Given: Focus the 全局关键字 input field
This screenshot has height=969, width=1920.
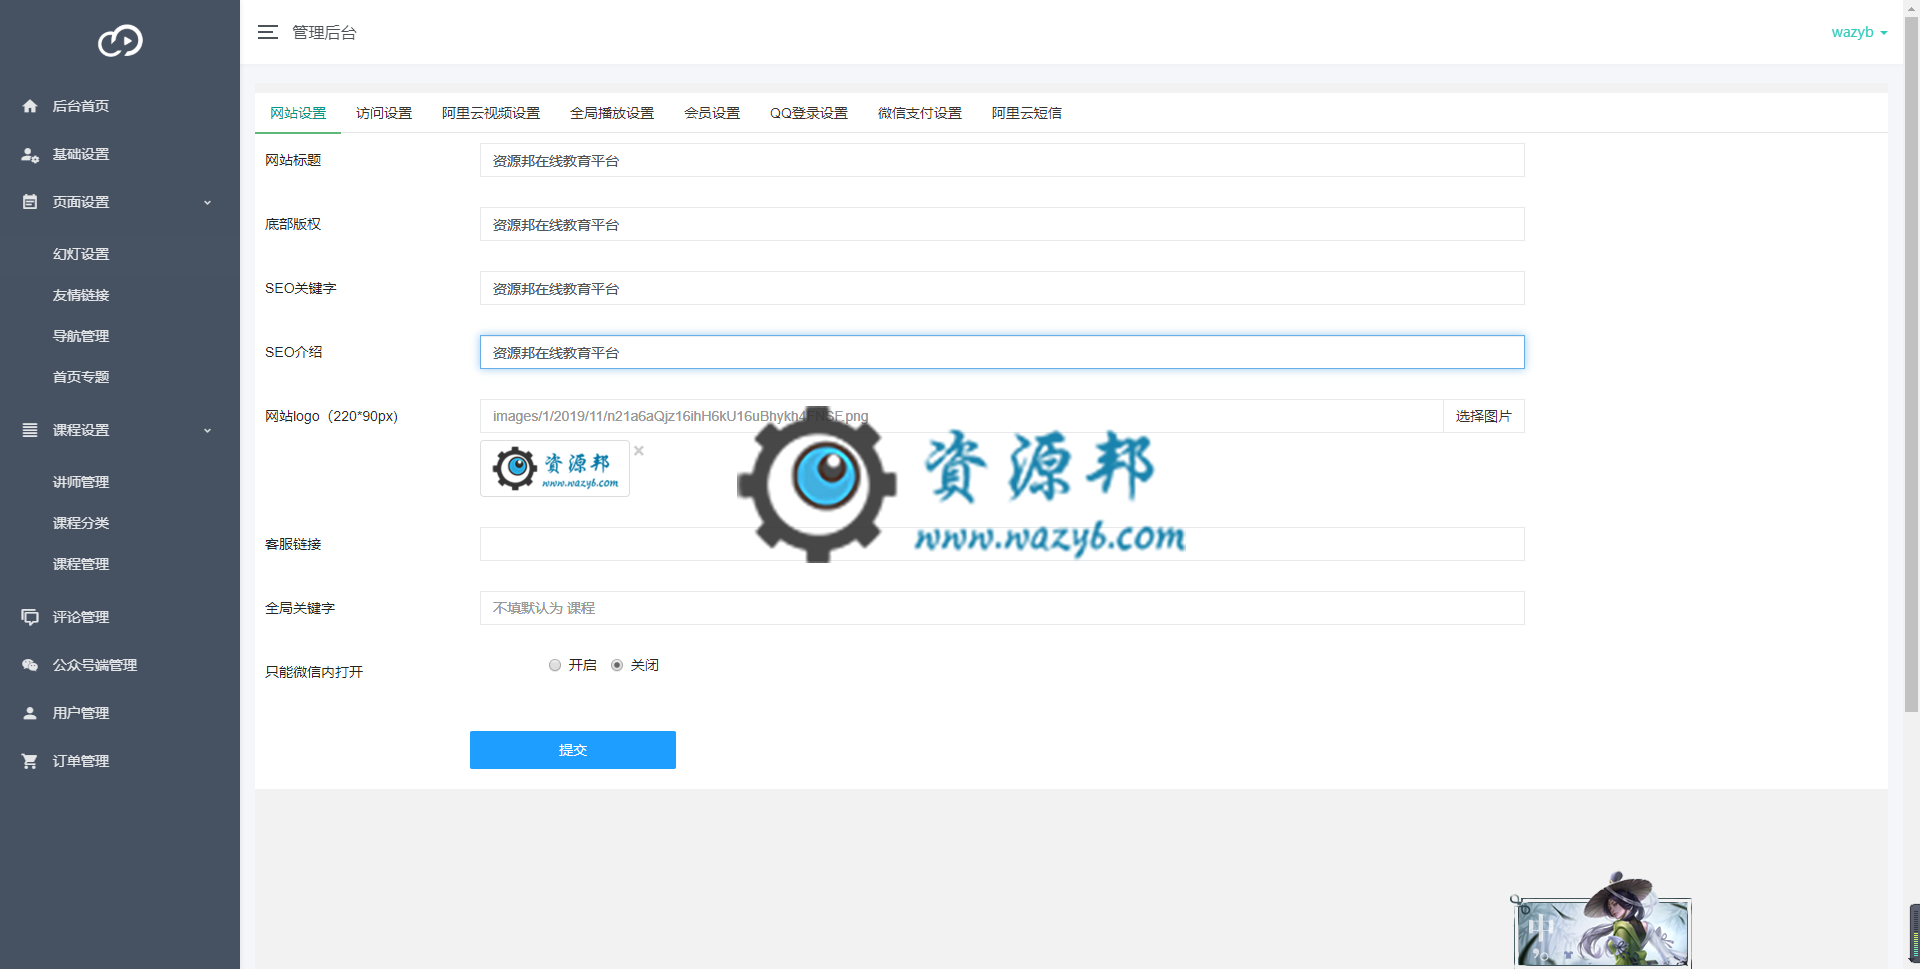Looking at the screenshot, I should pyautogui.click(x=1002, y=608).
